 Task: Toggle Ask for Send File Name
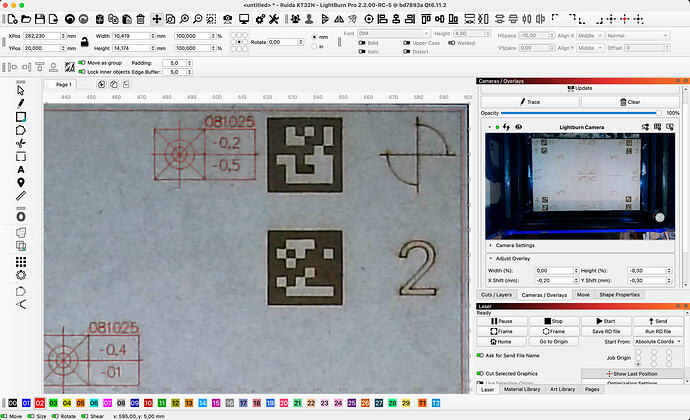tap(480, 355)
